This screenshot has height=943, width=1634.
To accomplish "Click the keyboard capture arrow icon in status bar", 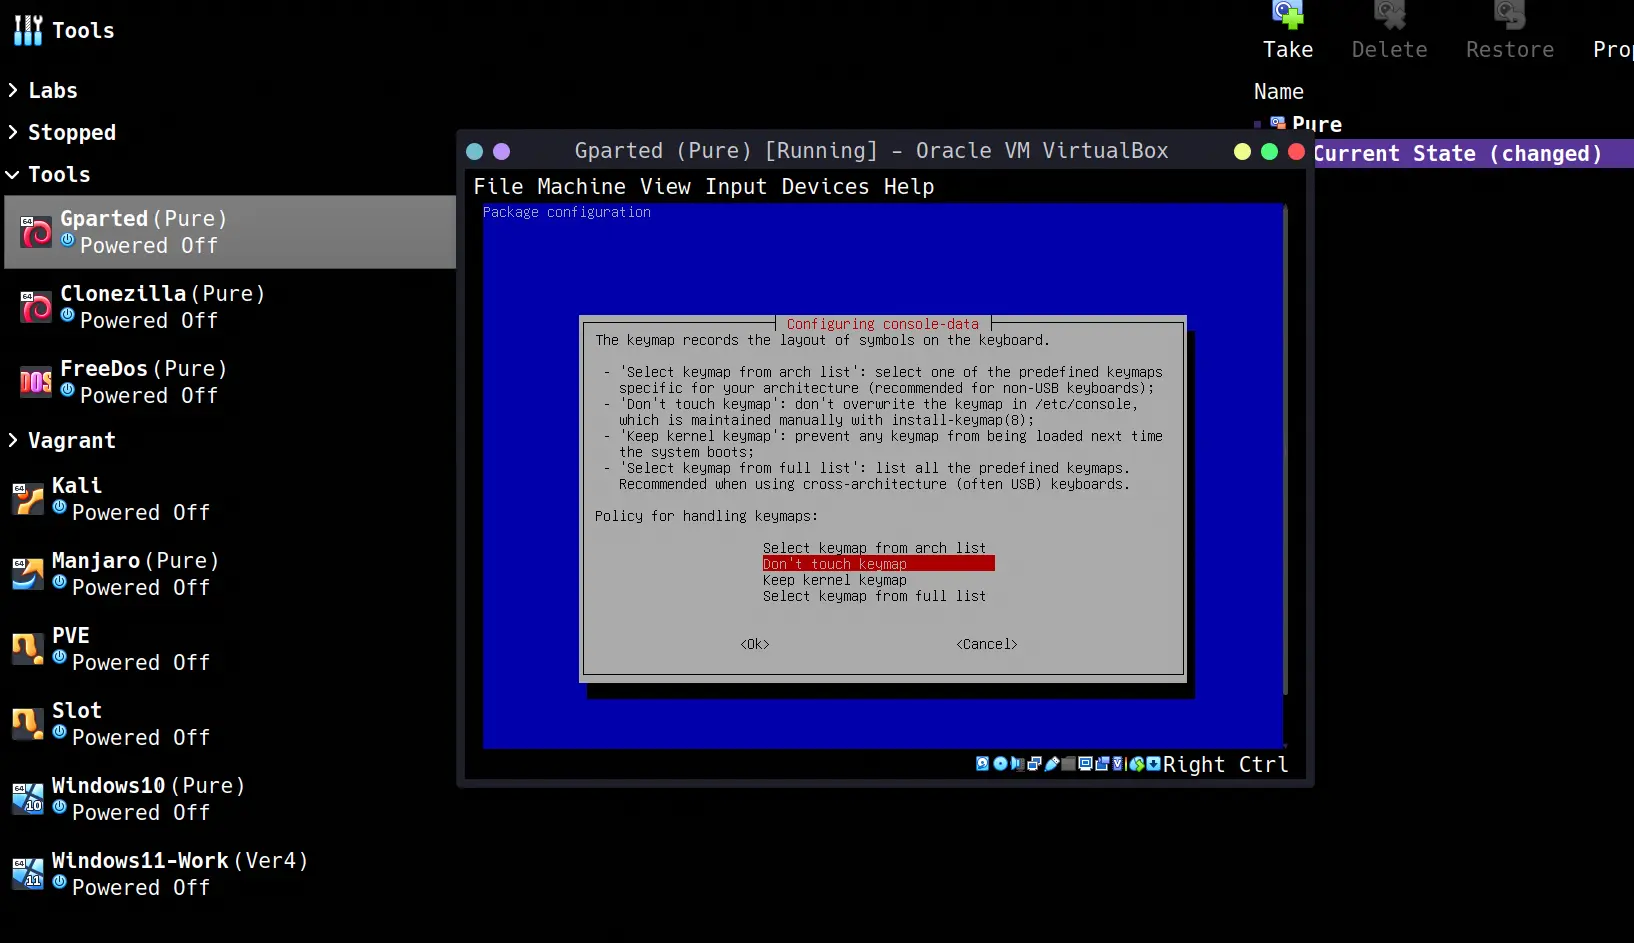I will click(1153, 764).
